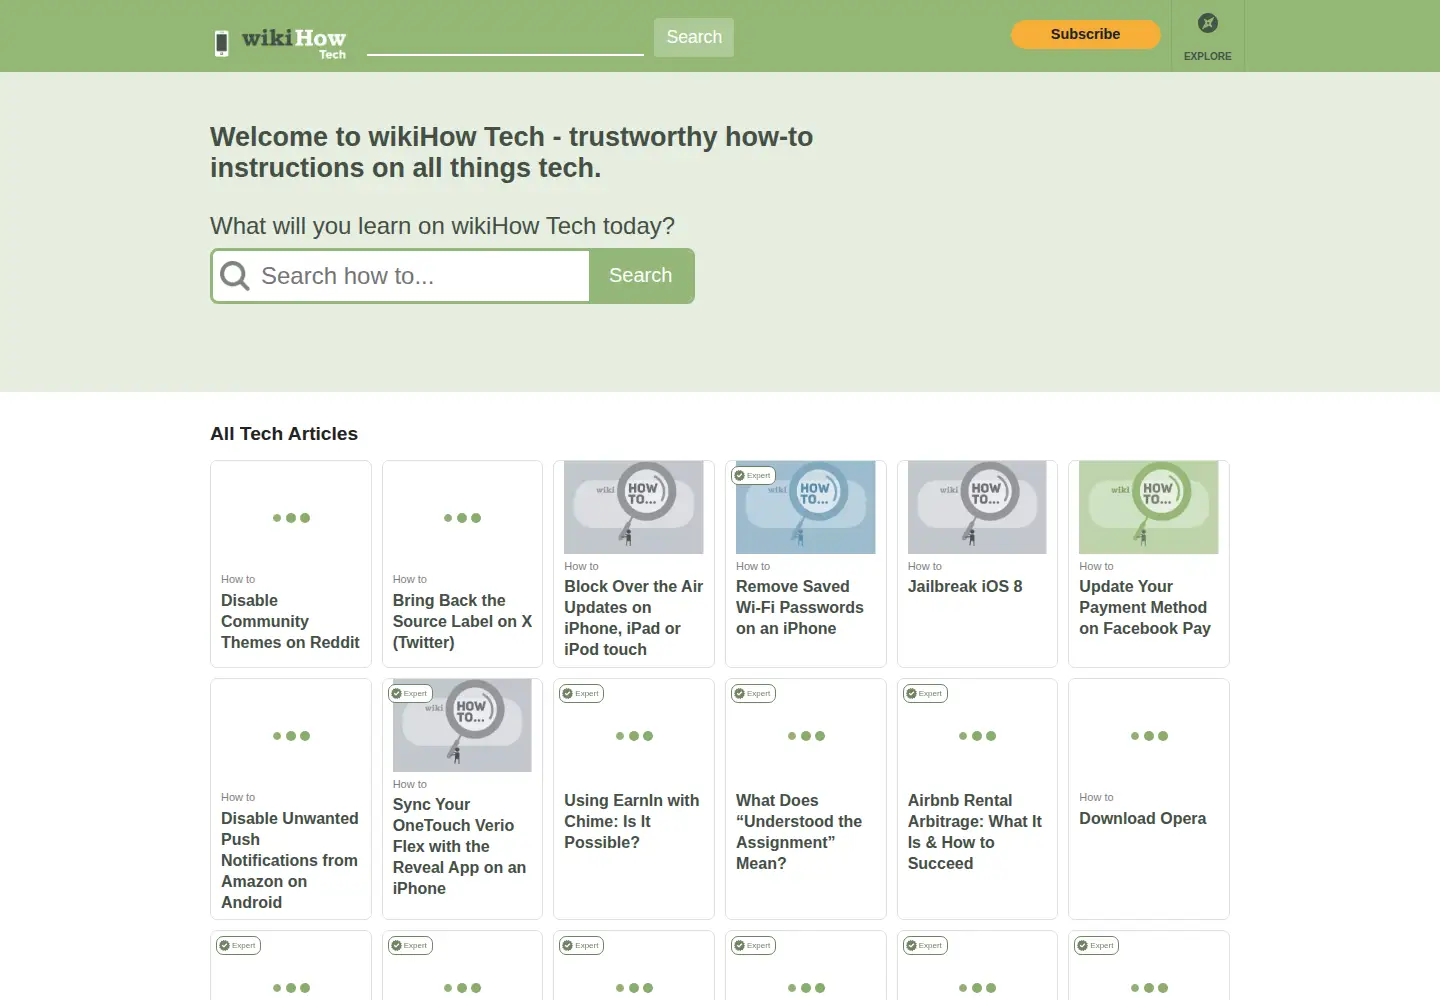
Task: Click the EXPLORE label in header
Action: click(1208, 56)
